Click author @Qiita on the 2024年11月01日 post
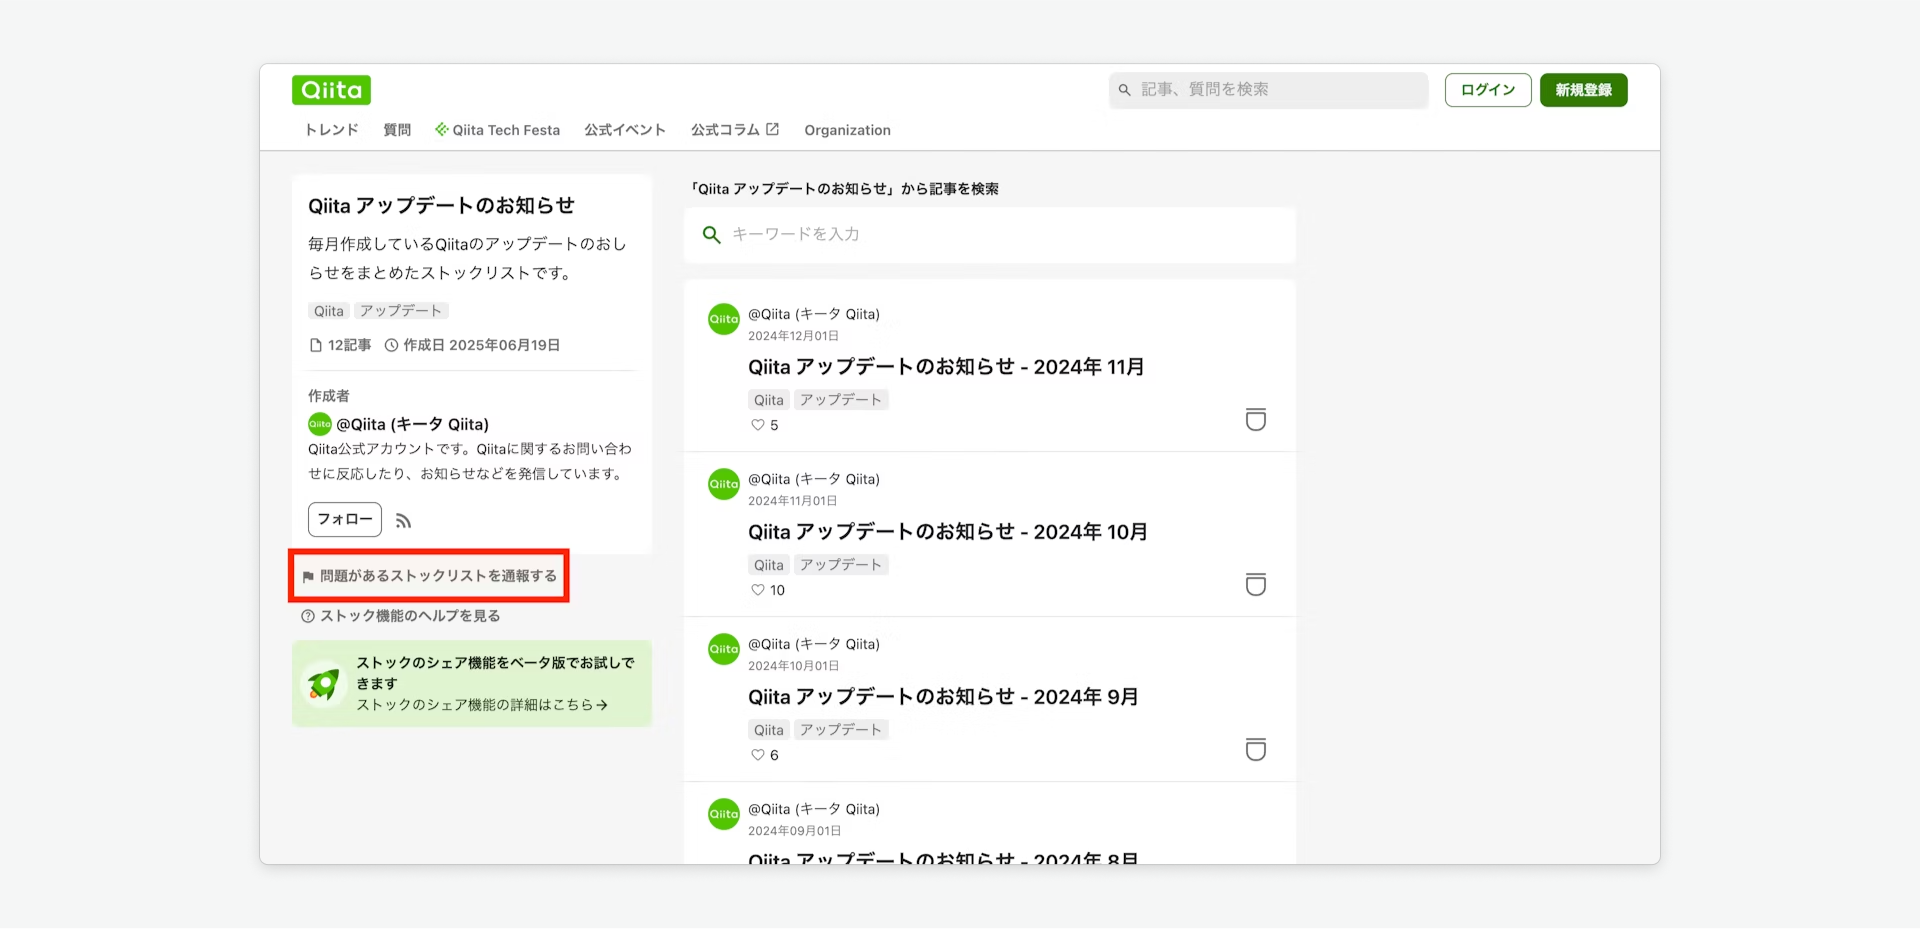This screenshot has height=929, width=1920. click(x=814, y=479)
